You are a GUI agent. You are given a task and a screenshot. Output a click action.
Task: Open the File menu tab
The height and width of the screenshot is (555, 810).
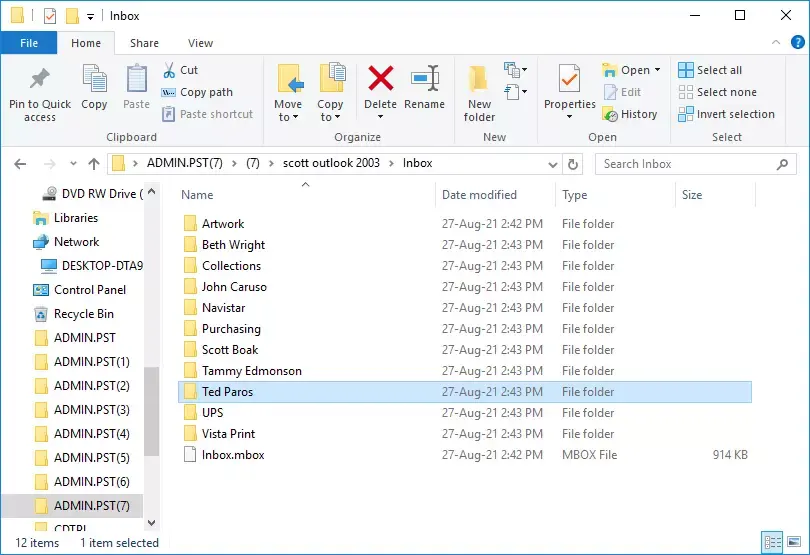[29, 43]
